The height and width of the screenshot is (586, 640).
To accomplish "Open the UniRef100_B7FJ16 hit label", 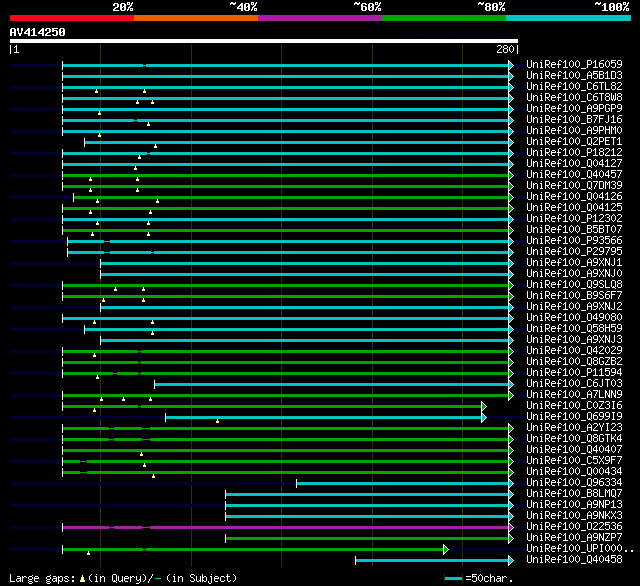I will tap(574, 120).
